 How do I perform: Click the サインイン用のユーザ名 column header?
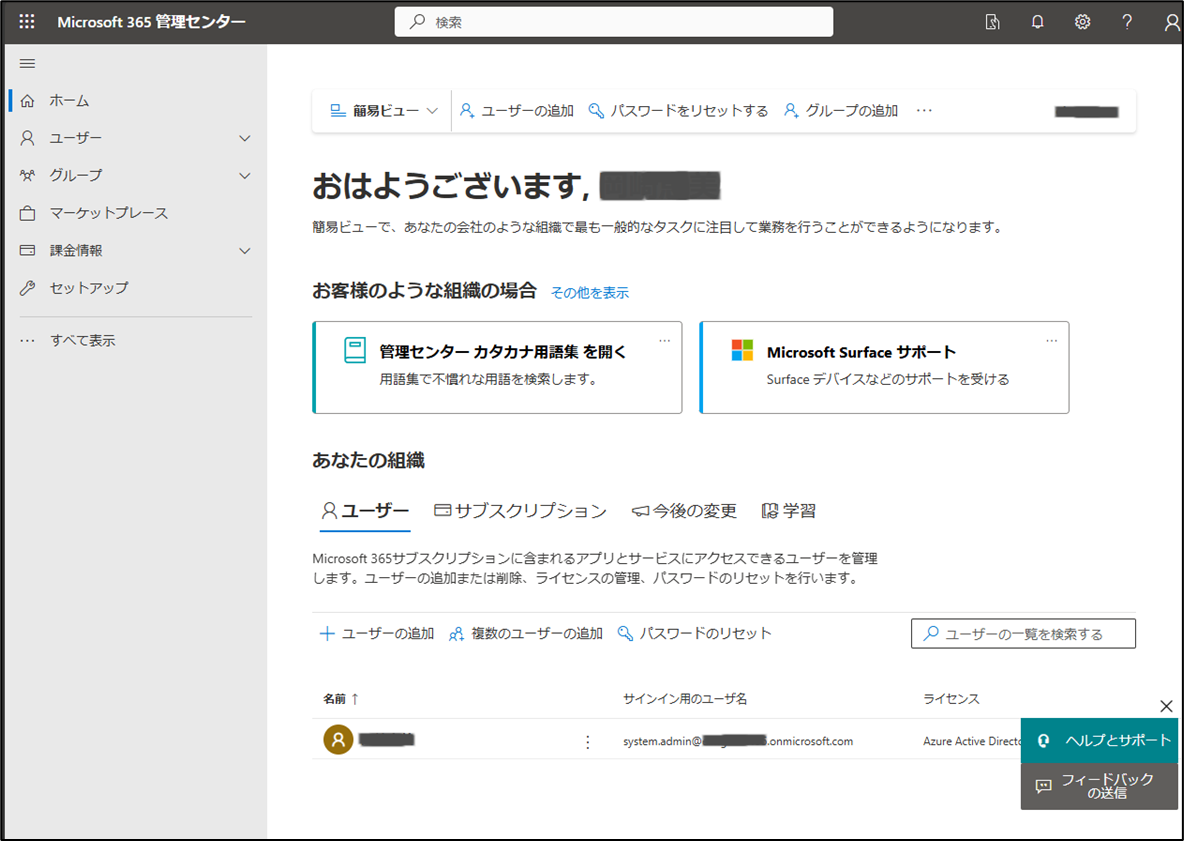tap(685, 699)
